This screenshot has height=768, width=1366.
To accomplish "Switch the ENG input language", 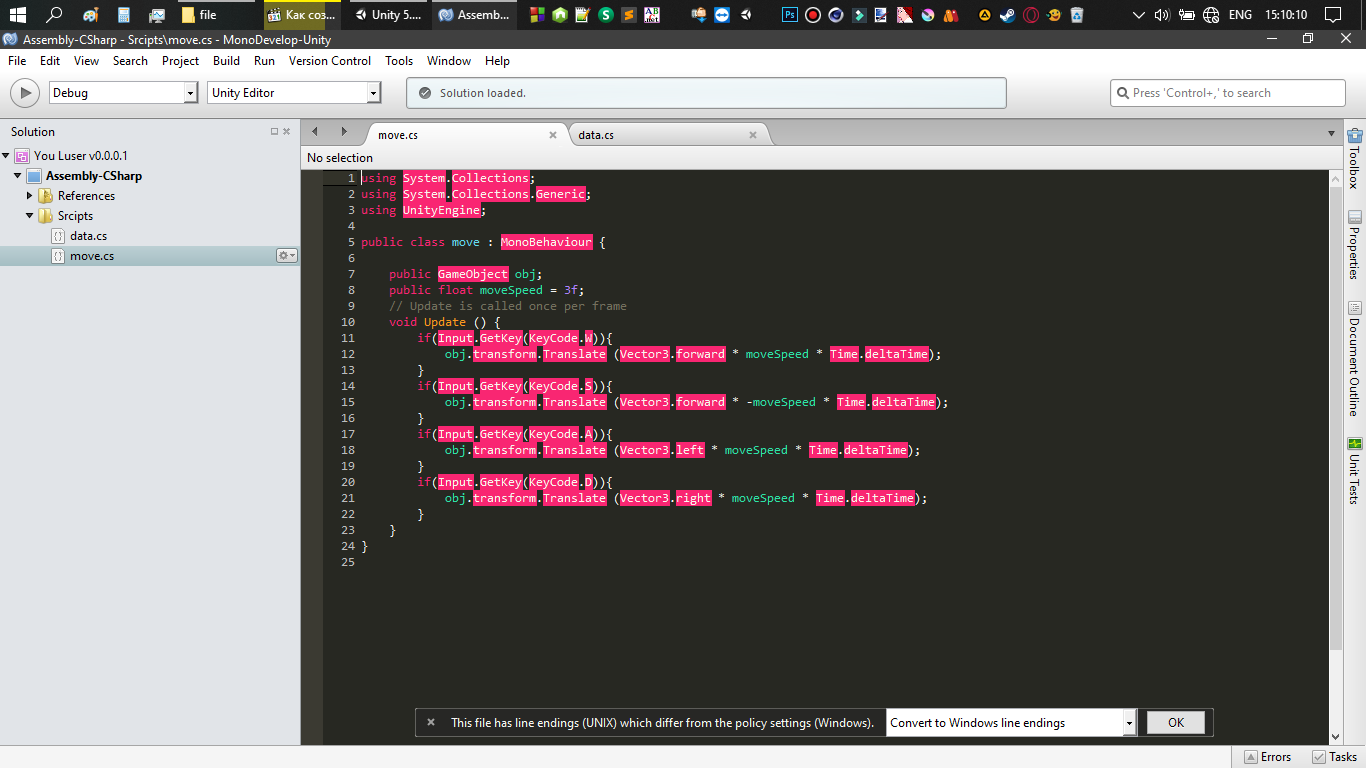I will click(1240, 15).
